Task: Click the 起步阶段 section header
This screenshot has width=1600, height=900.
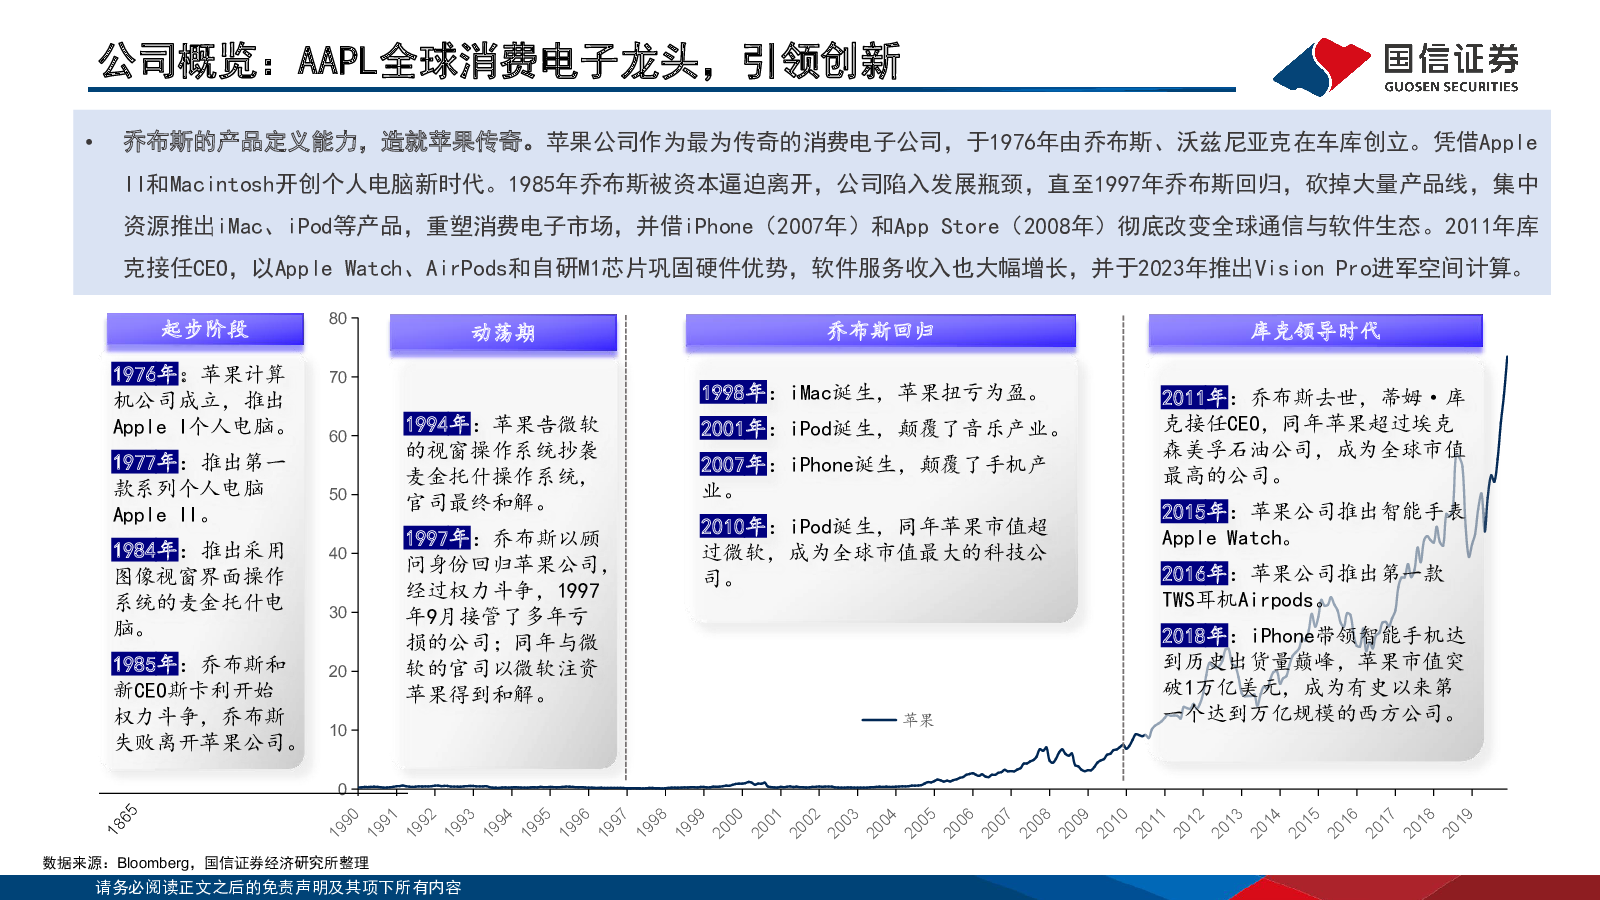Action: click(205, 329)
